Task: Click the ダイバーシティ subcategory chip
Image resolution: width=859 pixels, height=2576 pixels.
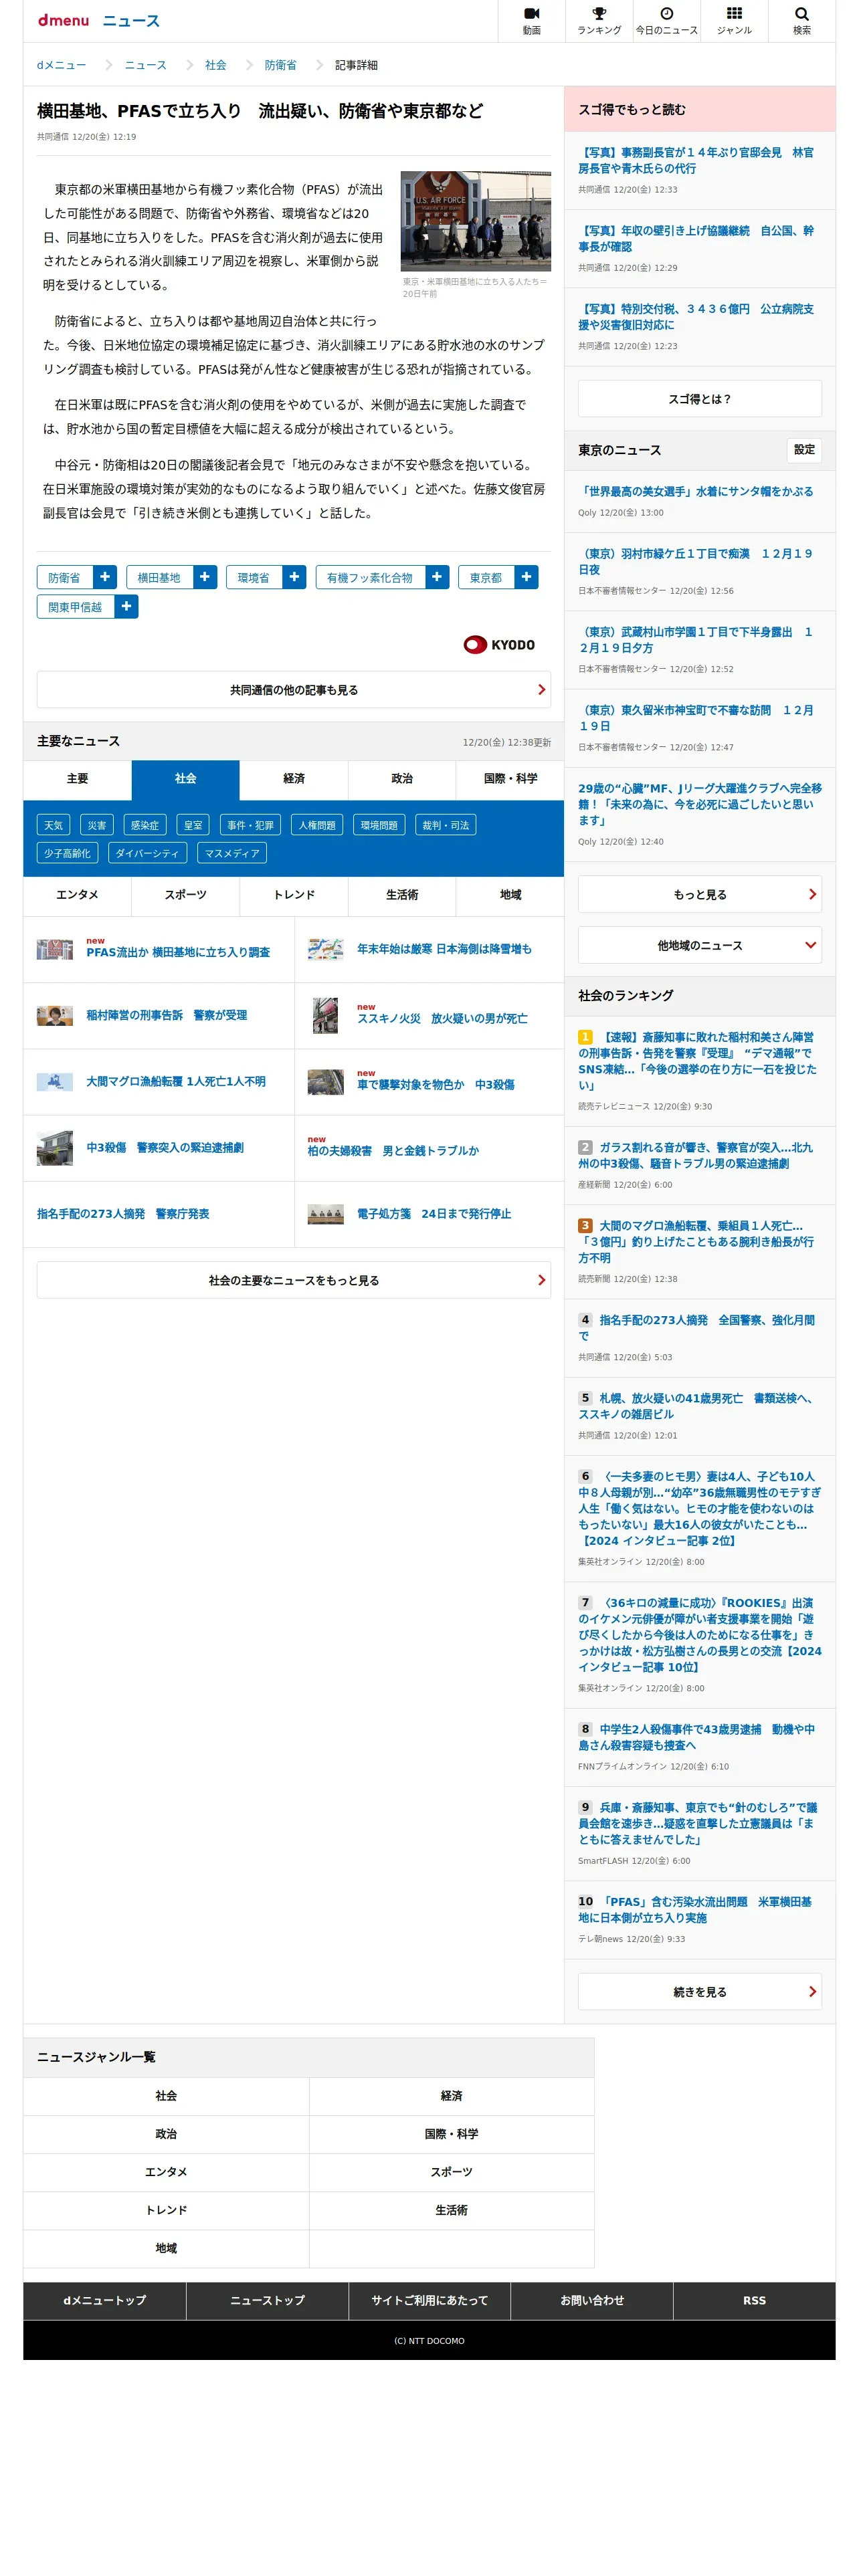Action: (147, 853)
